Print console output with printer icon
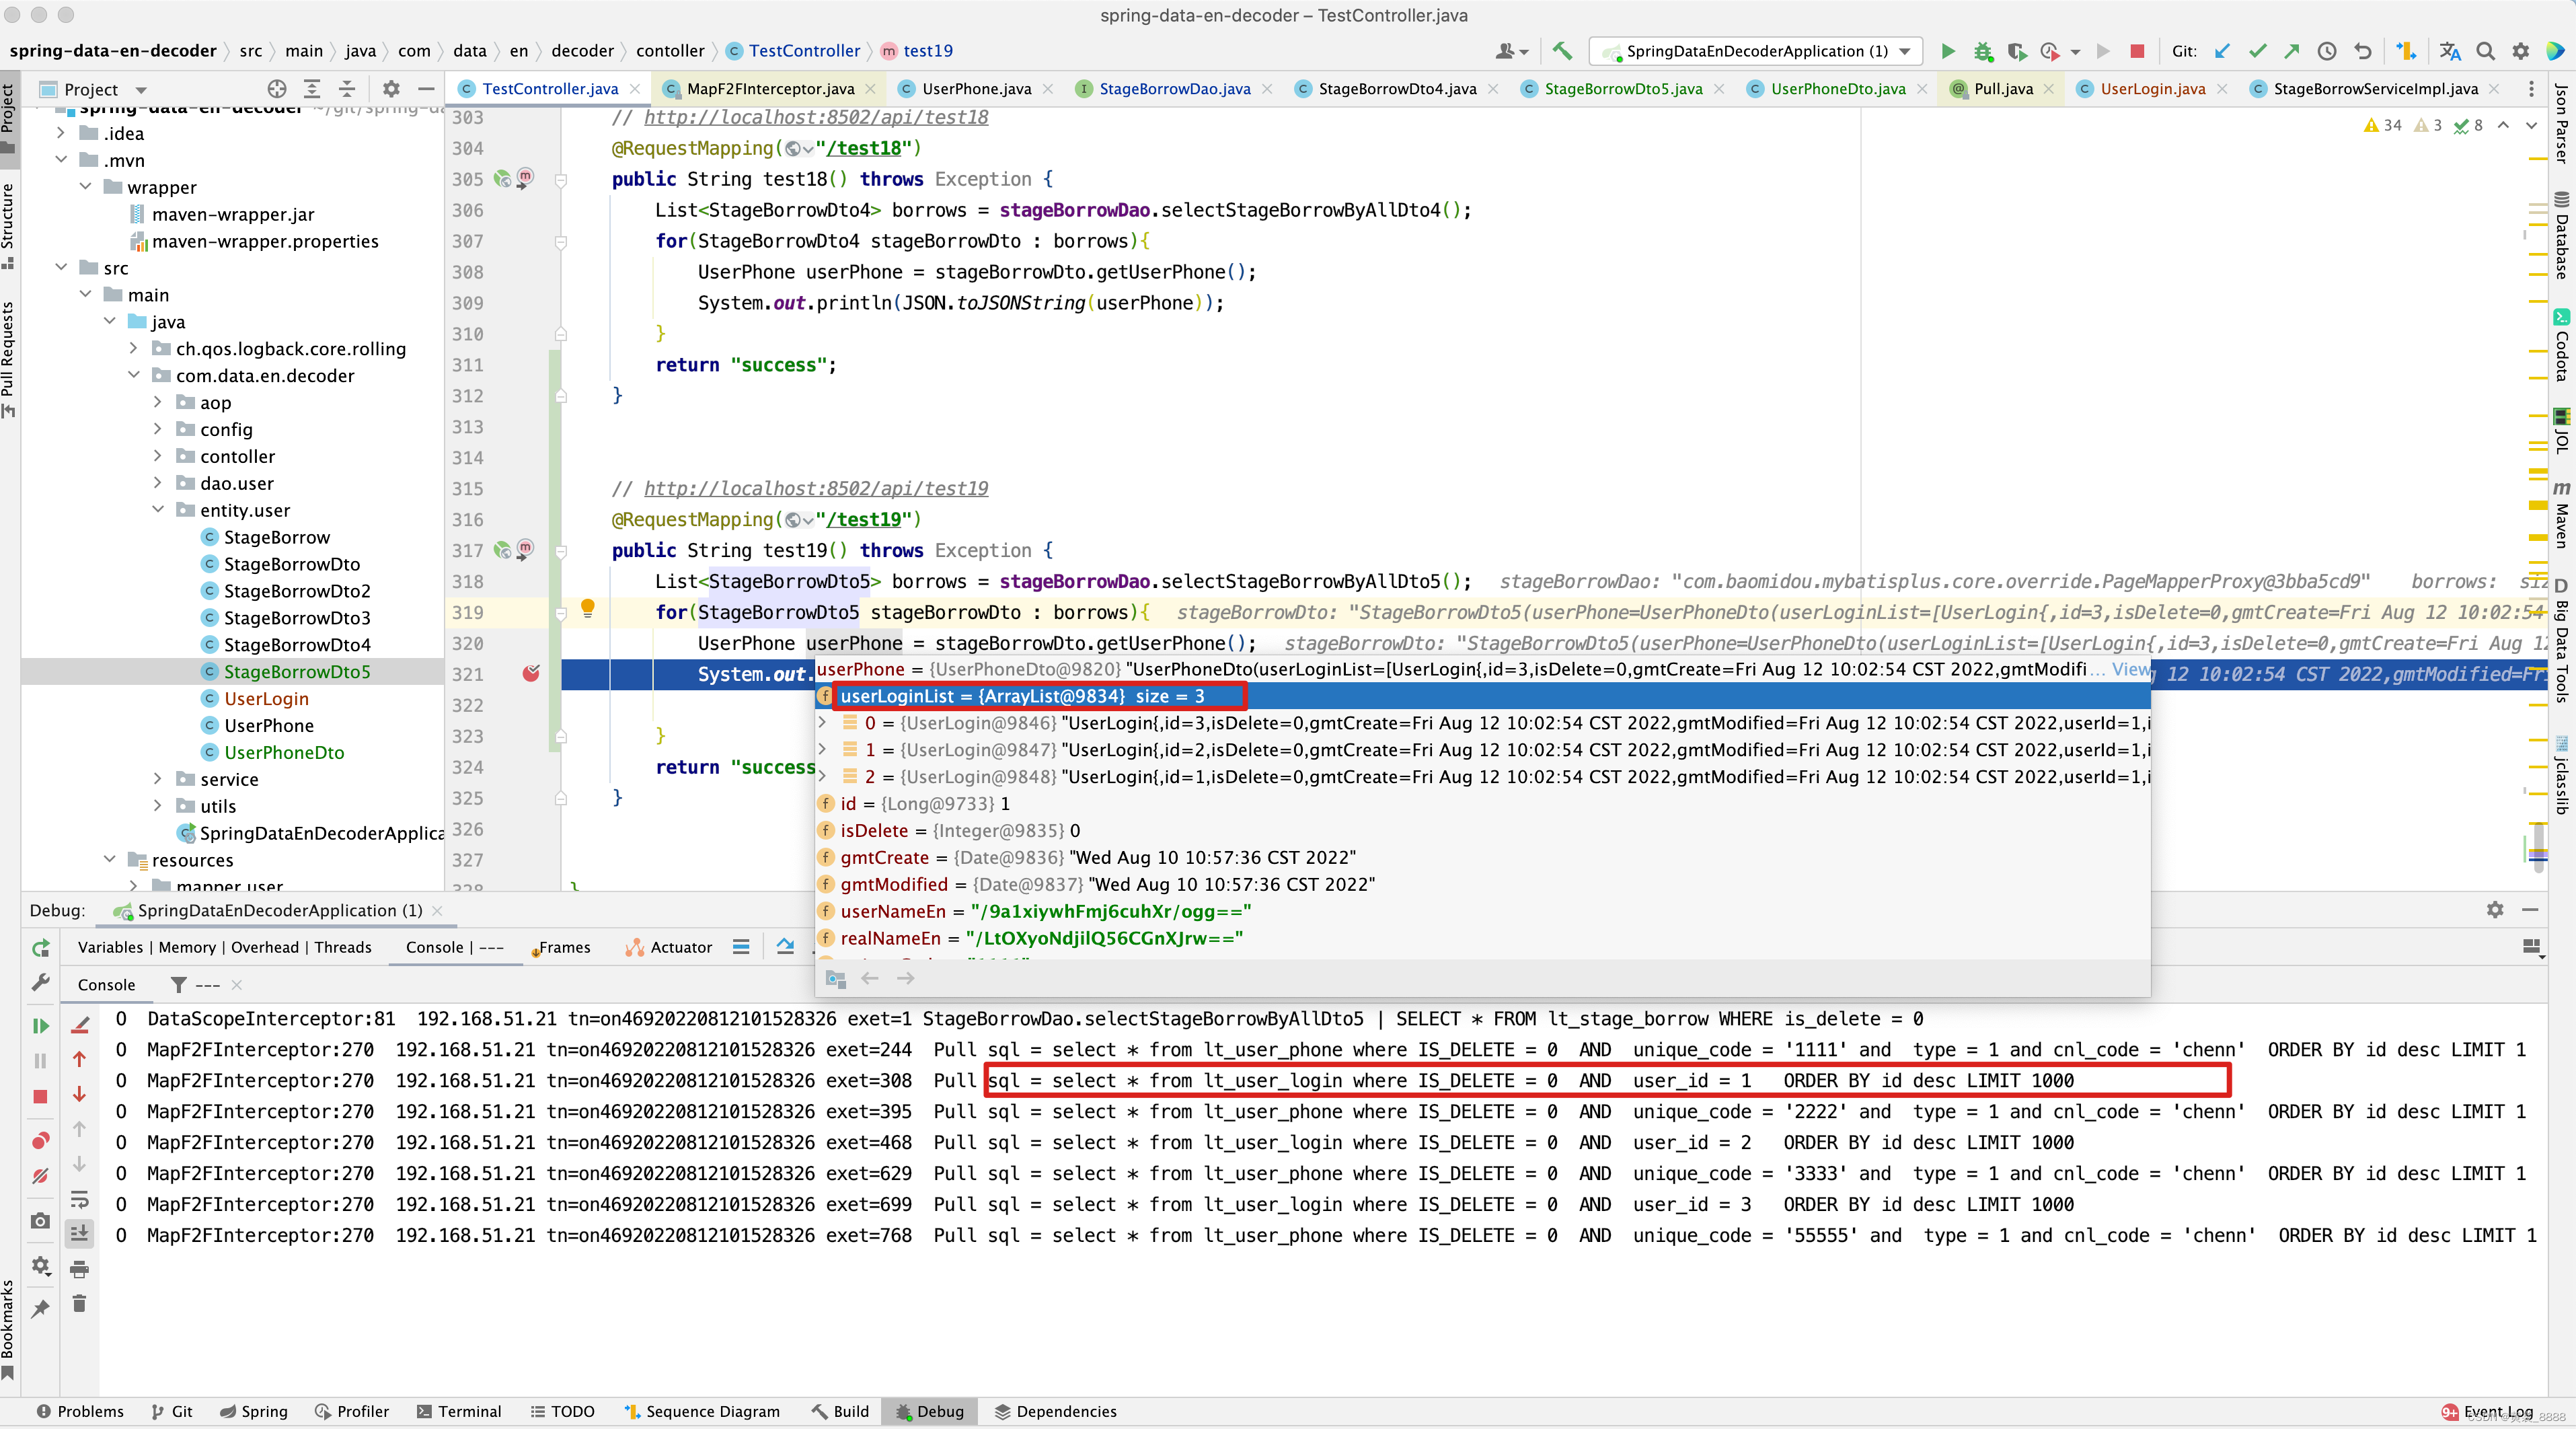 coord(79,1269)
